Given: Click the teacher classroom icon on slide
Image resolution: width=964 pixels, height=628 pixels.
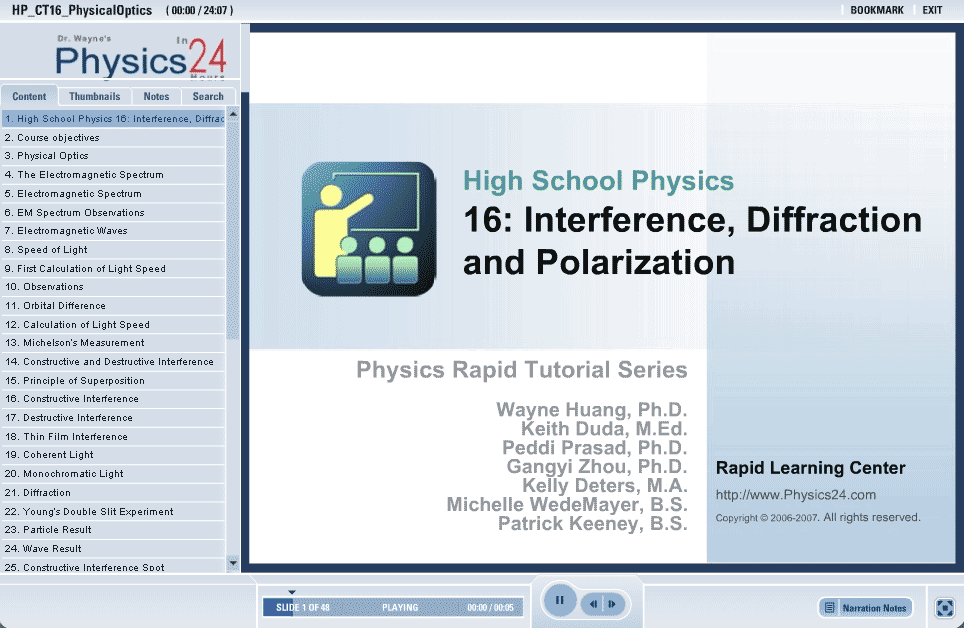Looking at the screenshot, I should click(x=368, y=229).
